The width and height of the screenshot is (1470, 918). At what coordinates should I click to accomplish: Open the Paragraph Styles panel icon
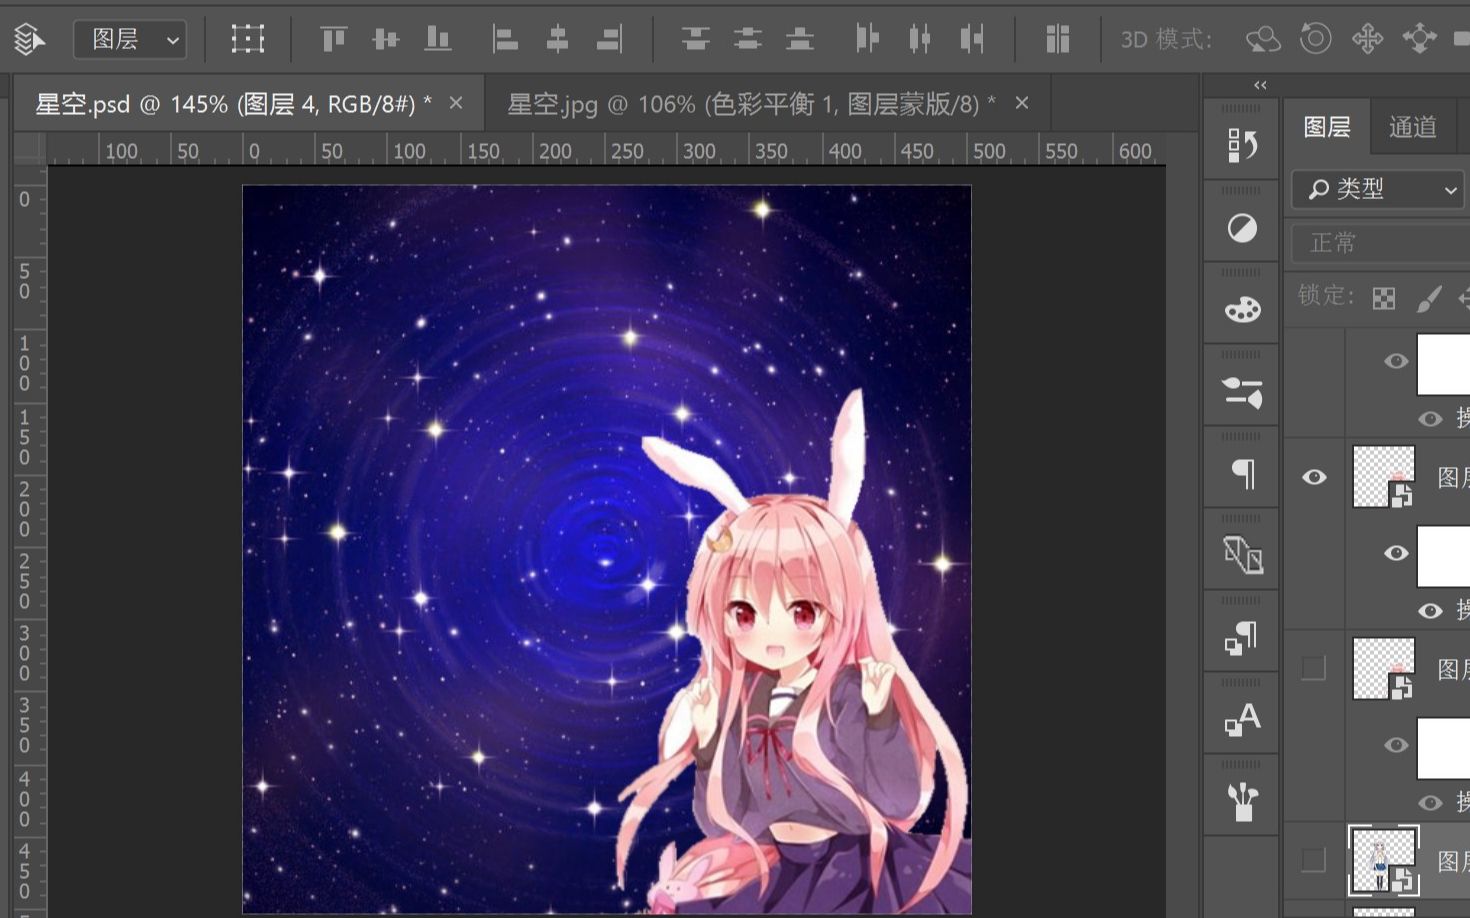1242,638
